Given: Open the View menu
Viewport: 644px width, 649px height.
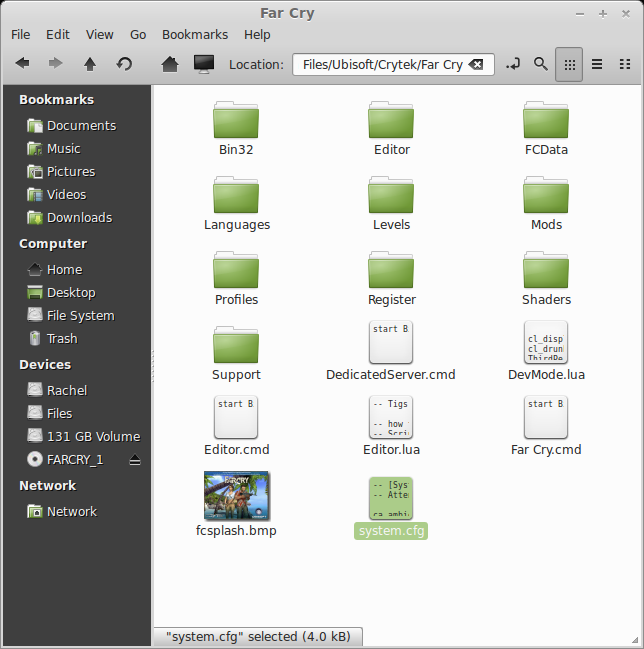Looking at the screenshot, I should pyautogui.click(x=99, y=35).
